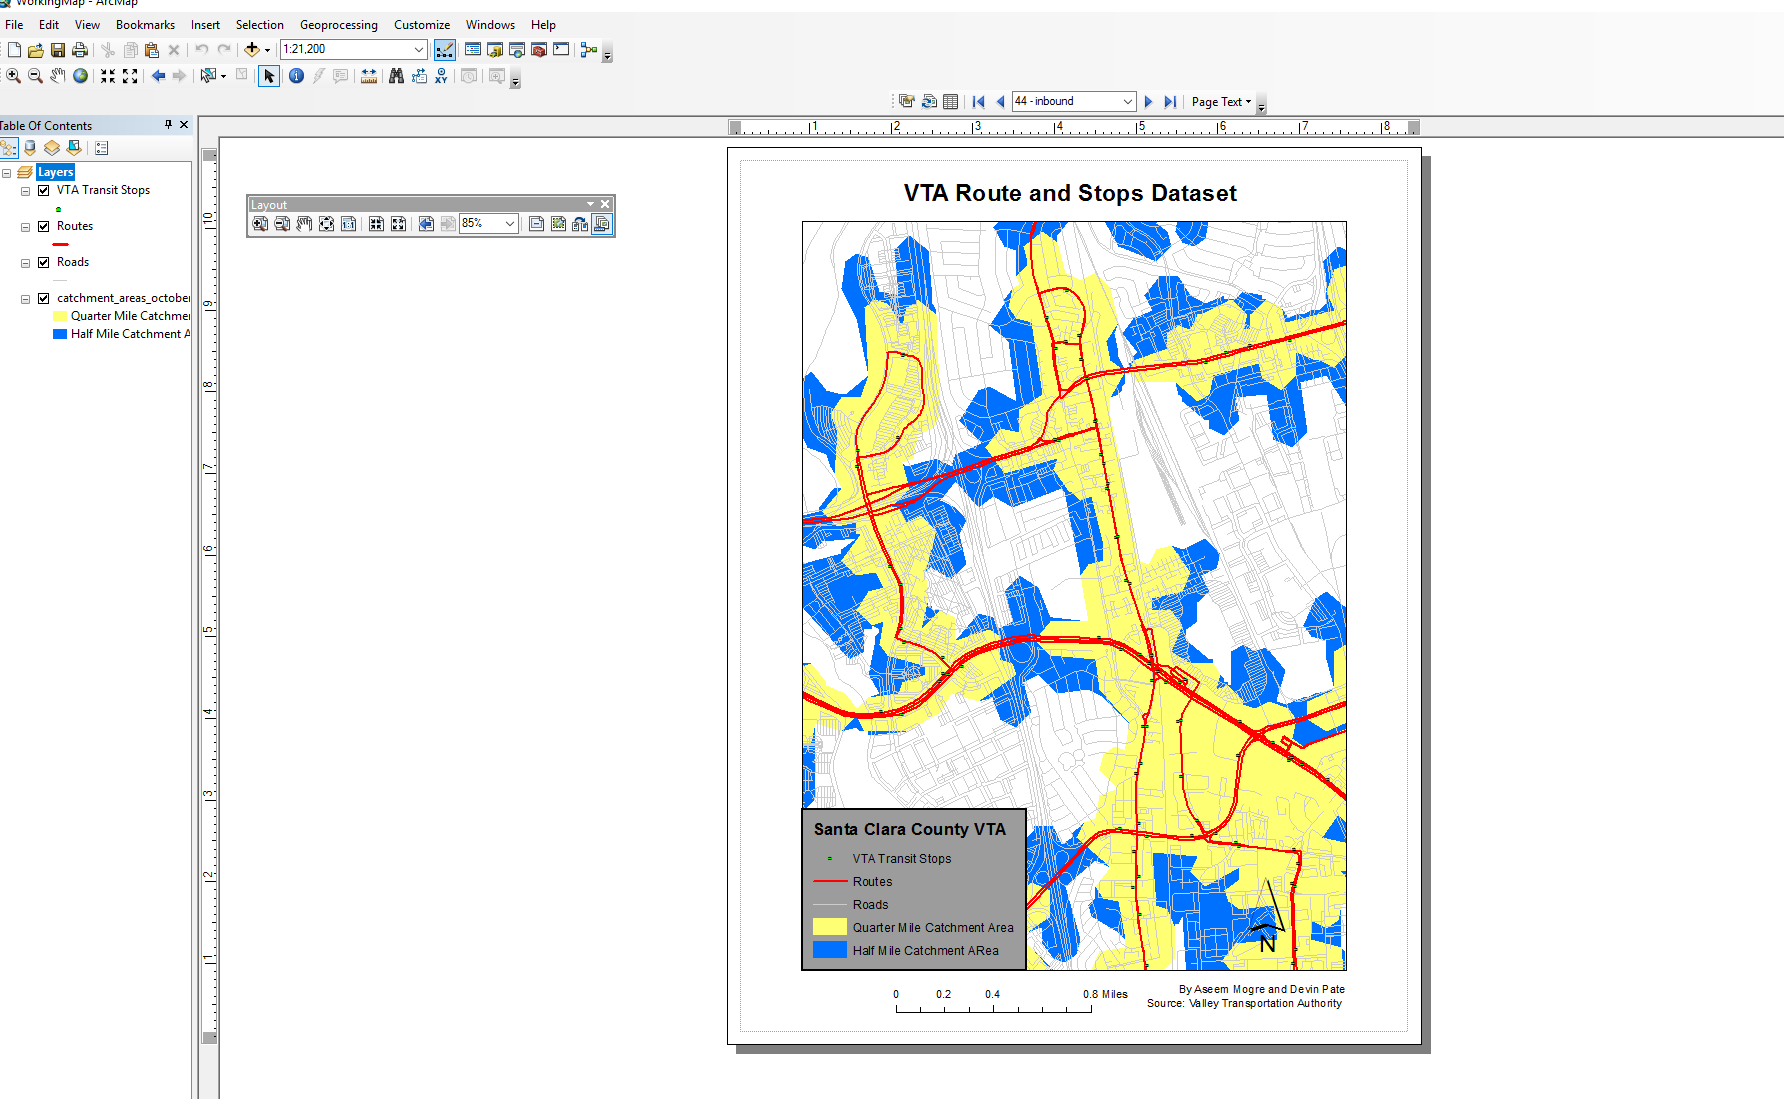
Task: Open the Bookmarks menu
Action: pyautogui.click(x=145, y=25)
